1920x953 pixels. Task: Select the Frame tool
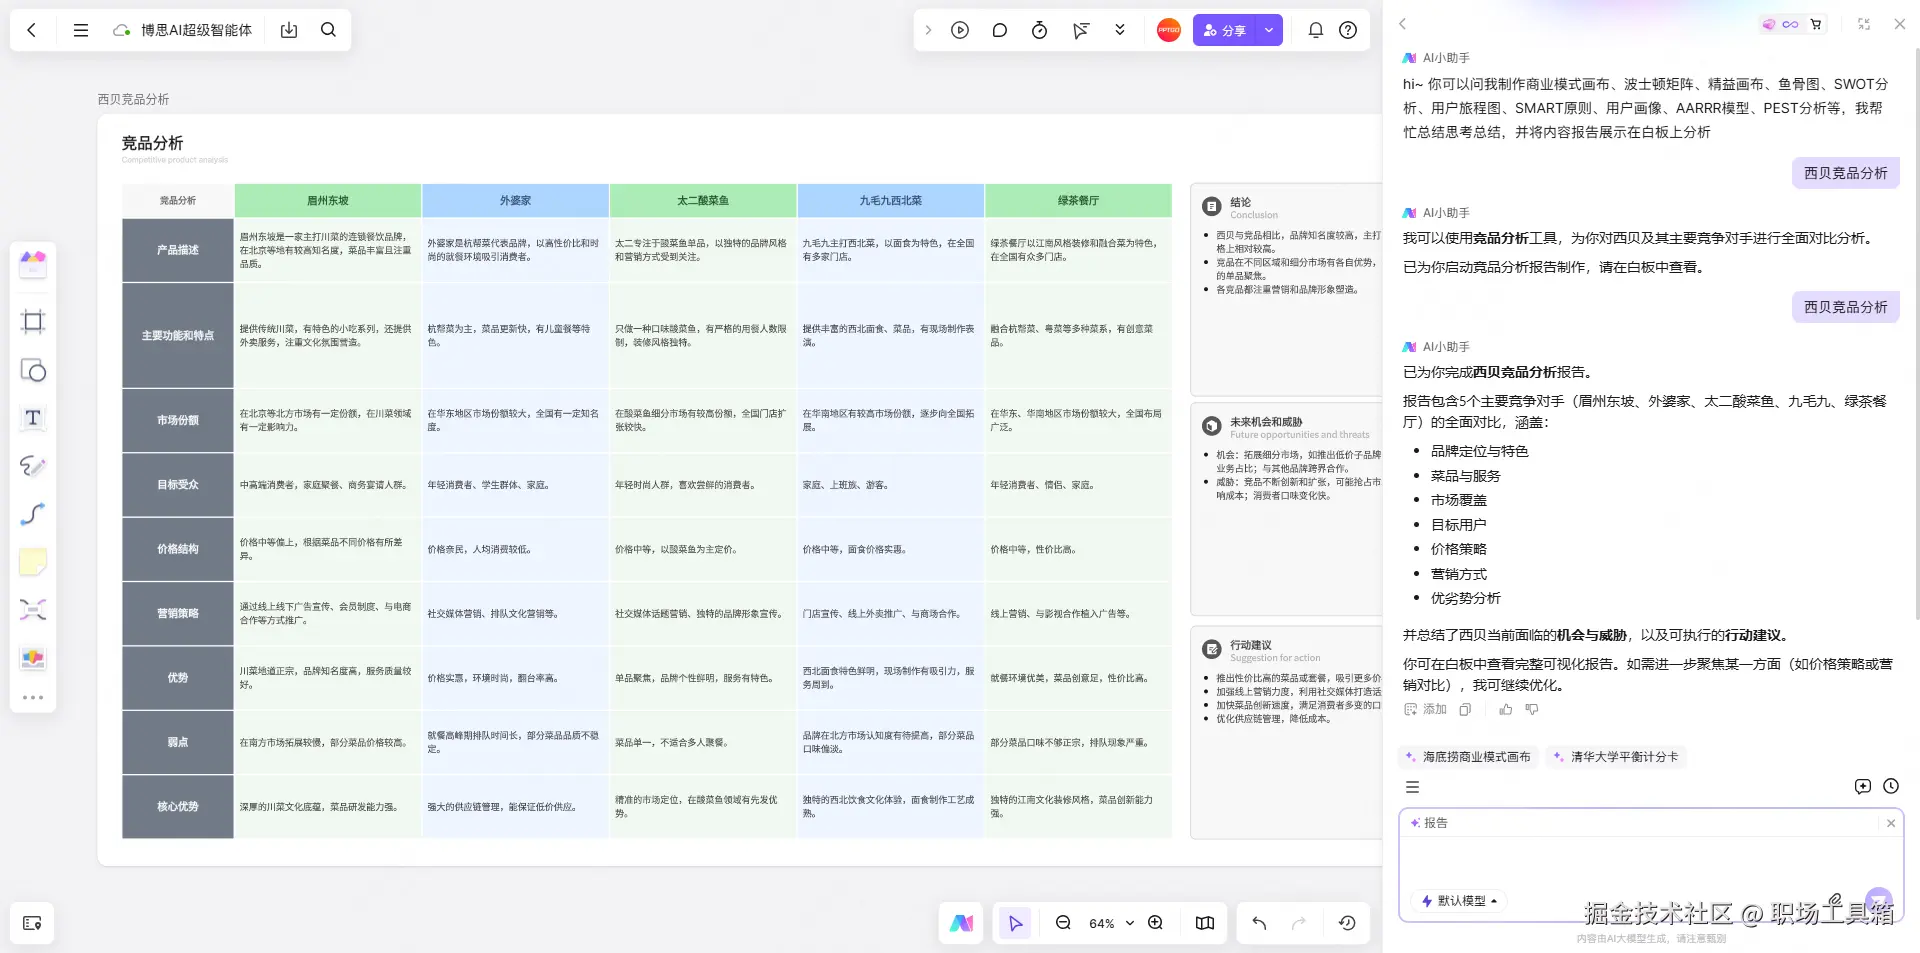click(x=33, y=321)
